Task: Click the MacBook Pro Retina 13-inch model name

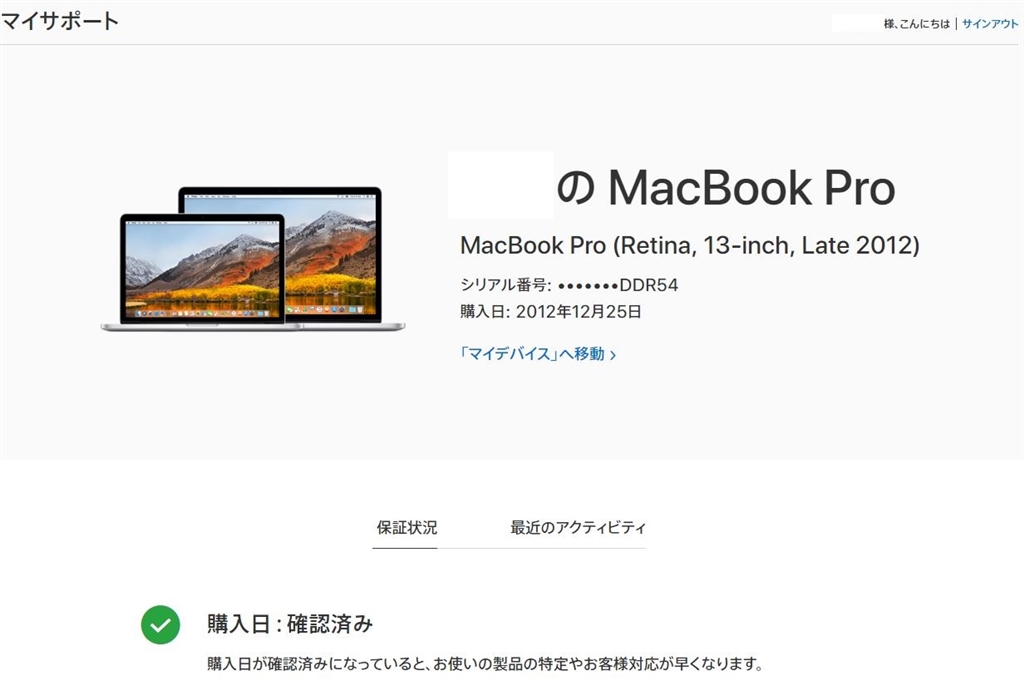Action: (x=690, y=246)
